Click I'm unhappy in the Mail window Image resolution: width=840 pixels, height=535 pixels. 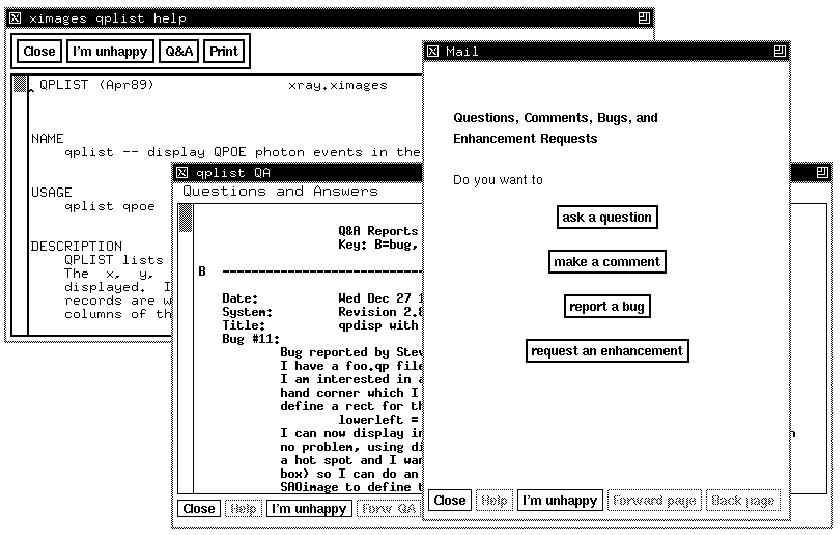click(560, 500)
